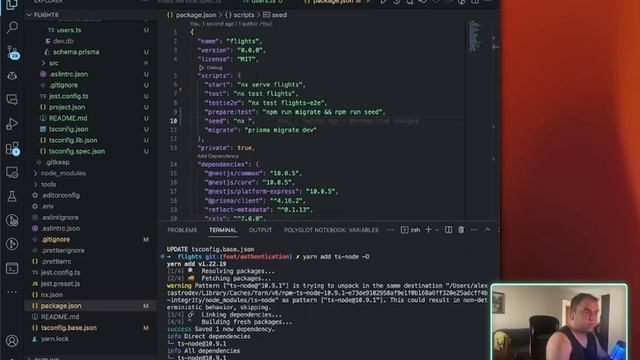Open yarn.lock file
The height and width of the screenshot is (360, 640).
click(54, 339)
